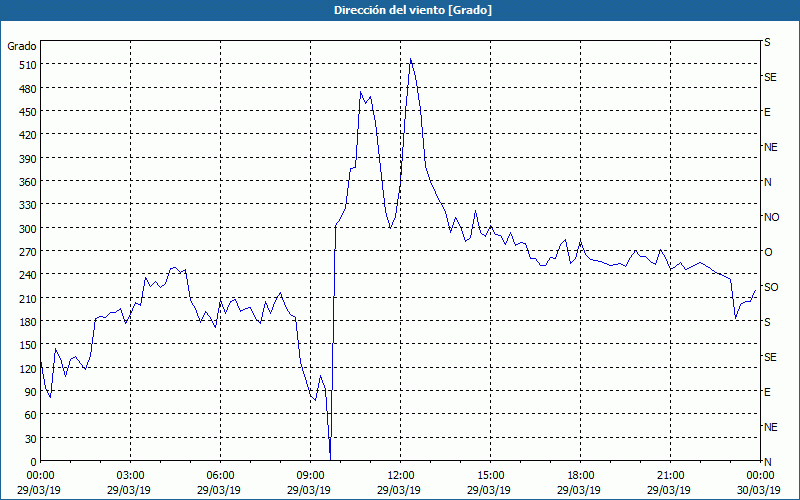This screenshot has width=800, height=500.
Task: Click the 360 degree axis label
Action: (28, 182)
